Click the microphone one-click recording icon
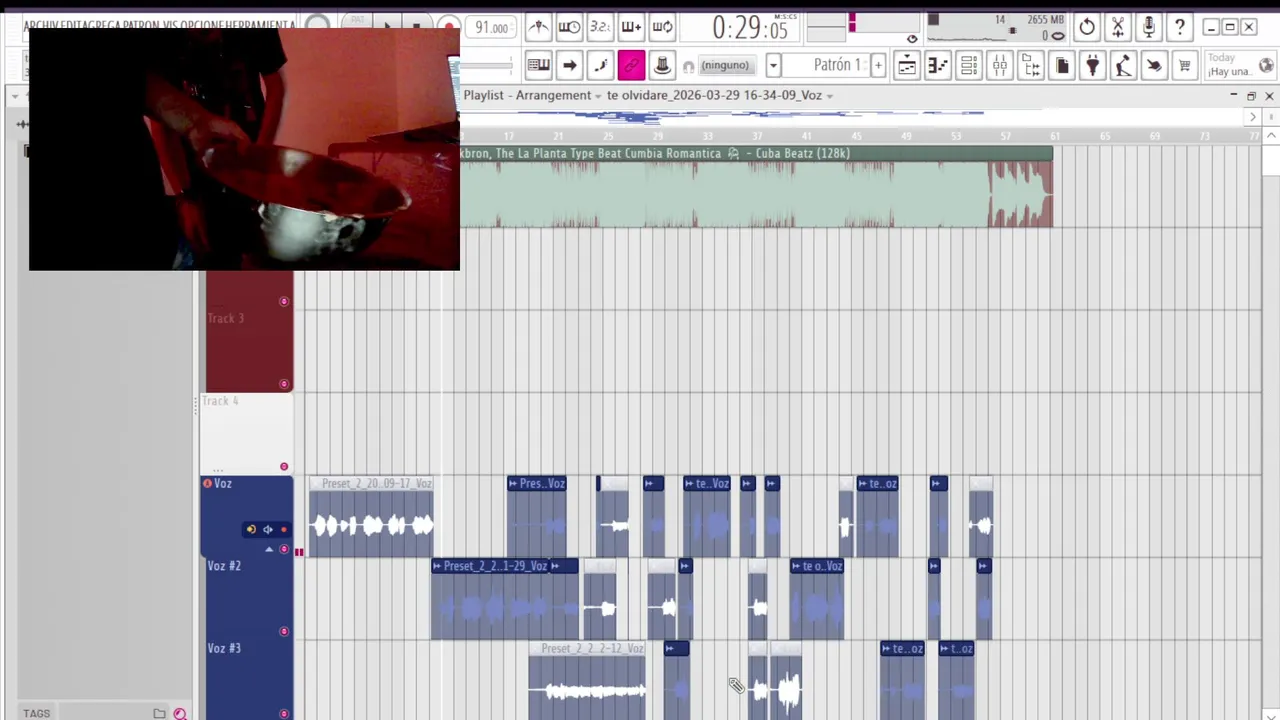Viewport: 1280px width, 720px height. pos(1149,27)
